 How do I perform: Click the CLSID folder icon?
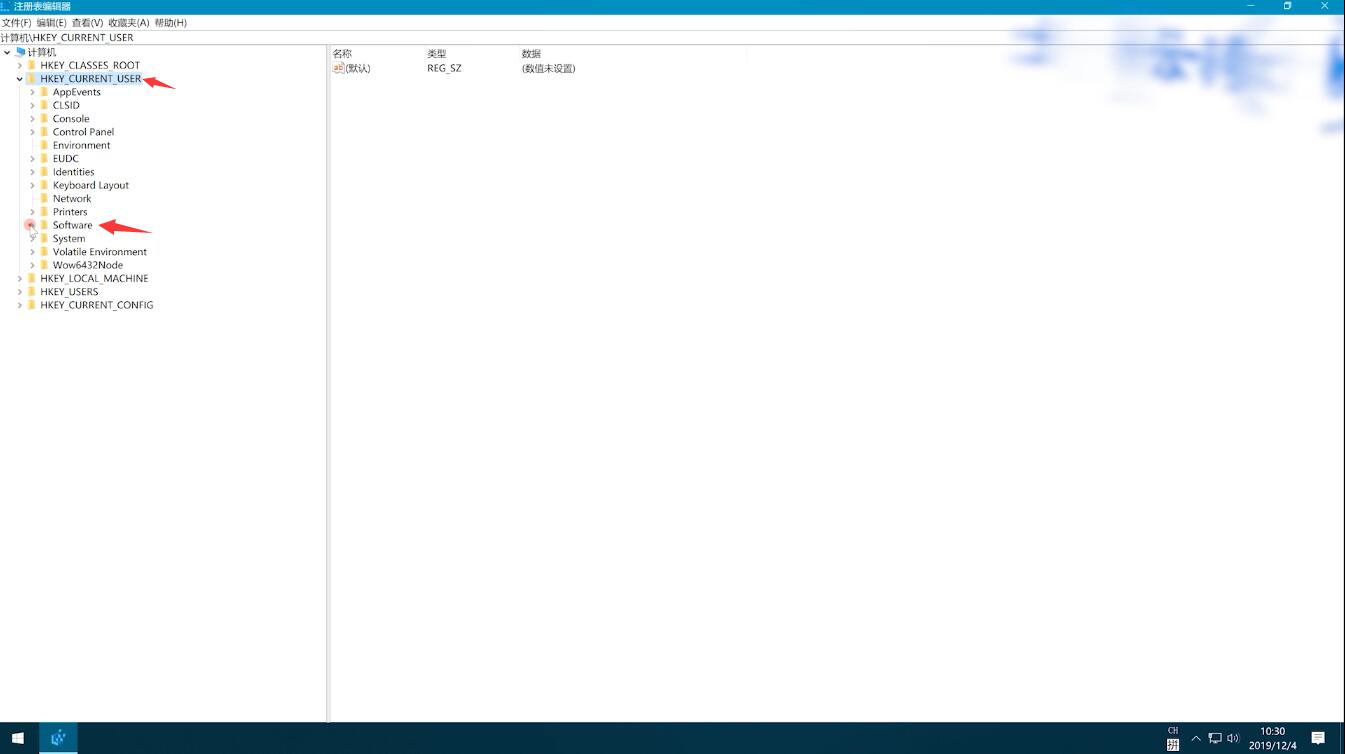pyautogui.click(x=44, y=105)
